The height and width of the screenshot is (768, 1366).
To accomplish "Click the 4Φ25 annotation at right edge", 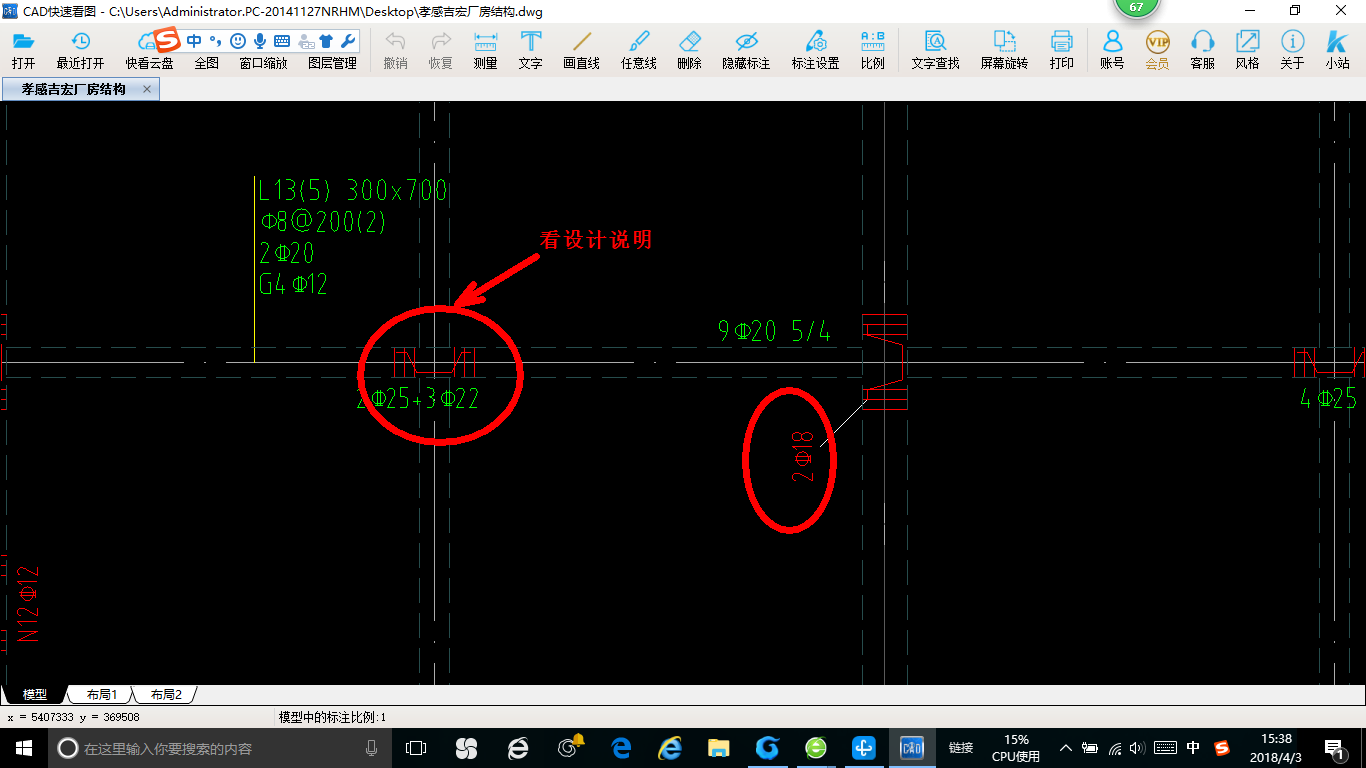I will [1329, 399].
